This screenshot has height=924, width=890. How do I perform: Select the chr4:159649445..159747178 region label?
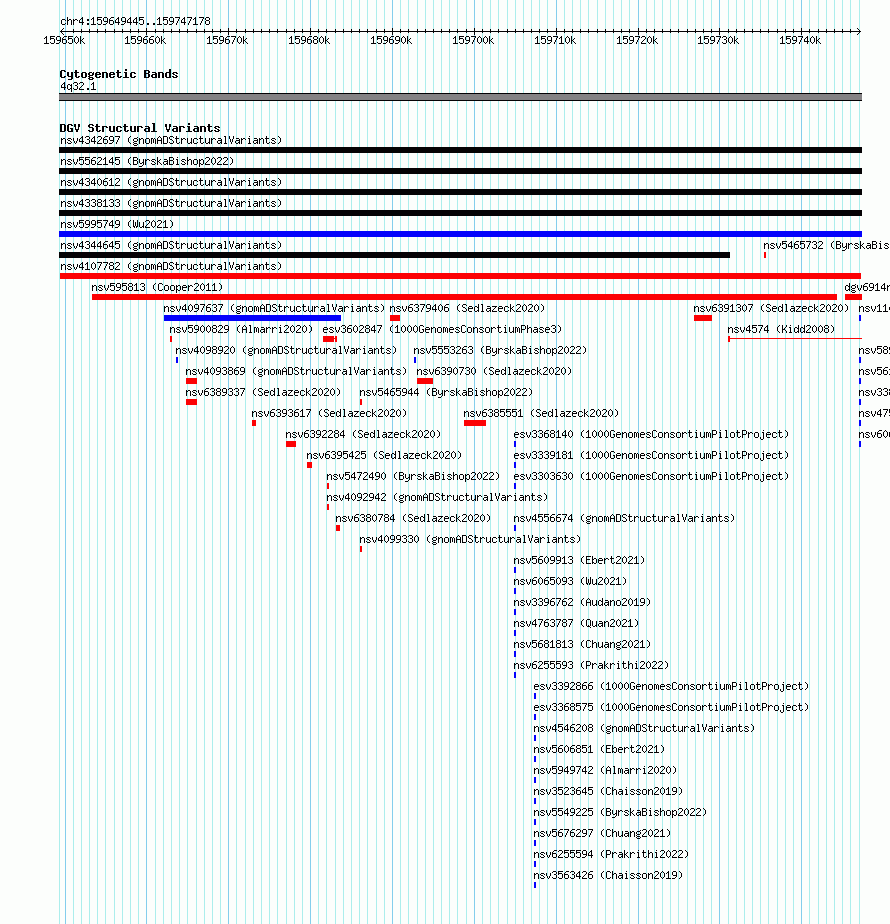tap(135, 21)
